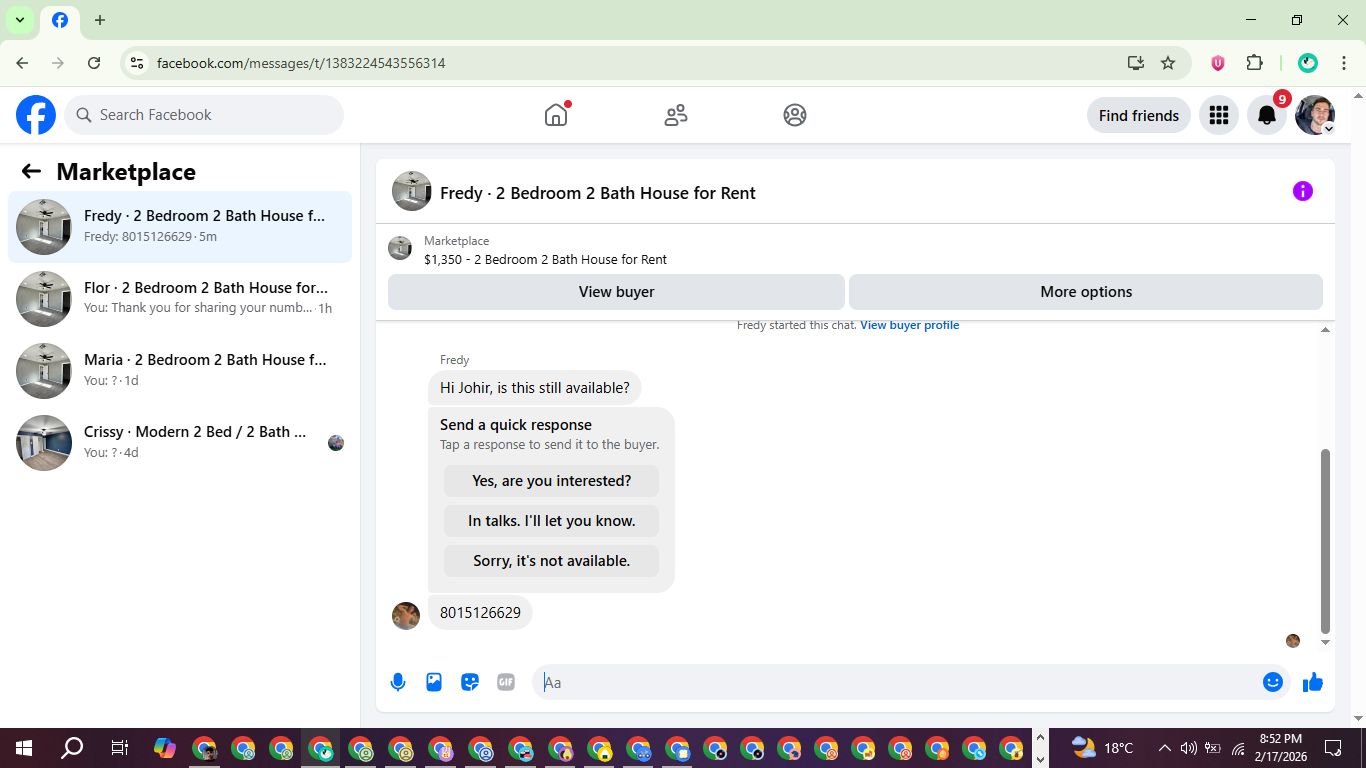Click the message 'Hi Johir, is this still available?'
Image resolution: width=1366 pixels, height=768 pixels.
pyautogui.click(x=535, y=388)
